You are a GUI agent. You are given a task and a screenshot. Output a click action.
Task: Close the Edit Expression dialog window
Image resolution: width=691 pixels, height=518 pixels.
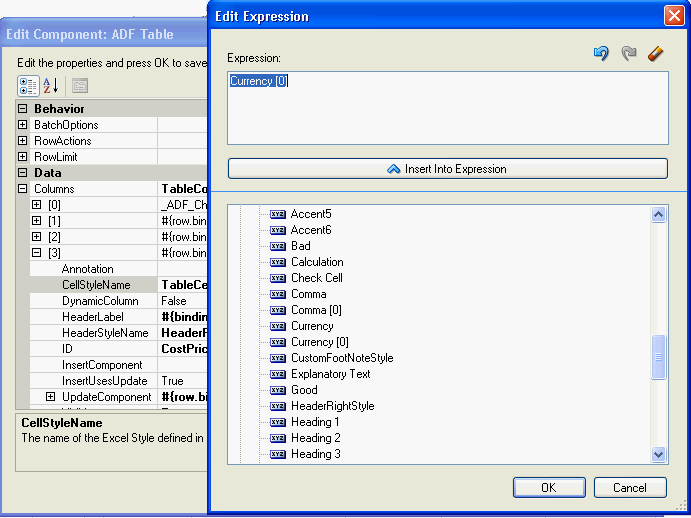674,16
